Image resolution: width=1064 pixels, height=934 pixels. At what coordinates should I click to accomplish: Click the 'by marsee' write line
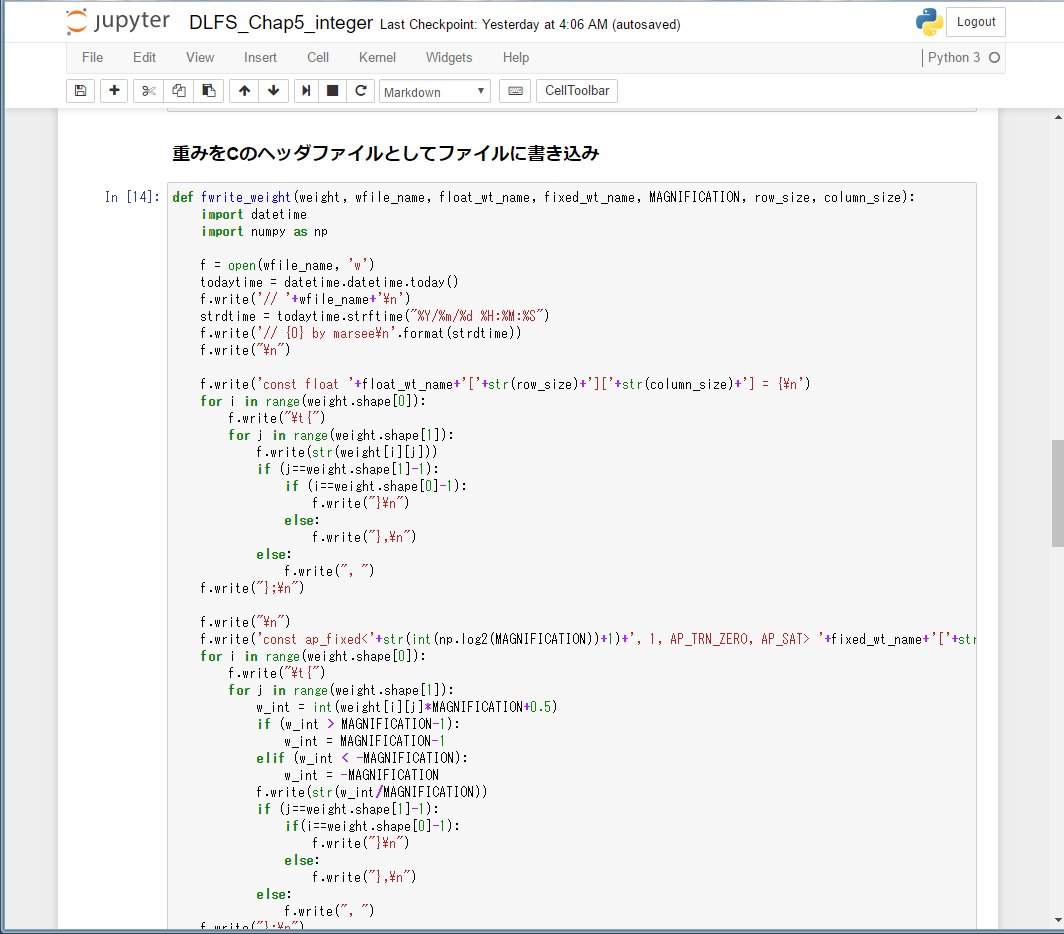pos(361,333)
